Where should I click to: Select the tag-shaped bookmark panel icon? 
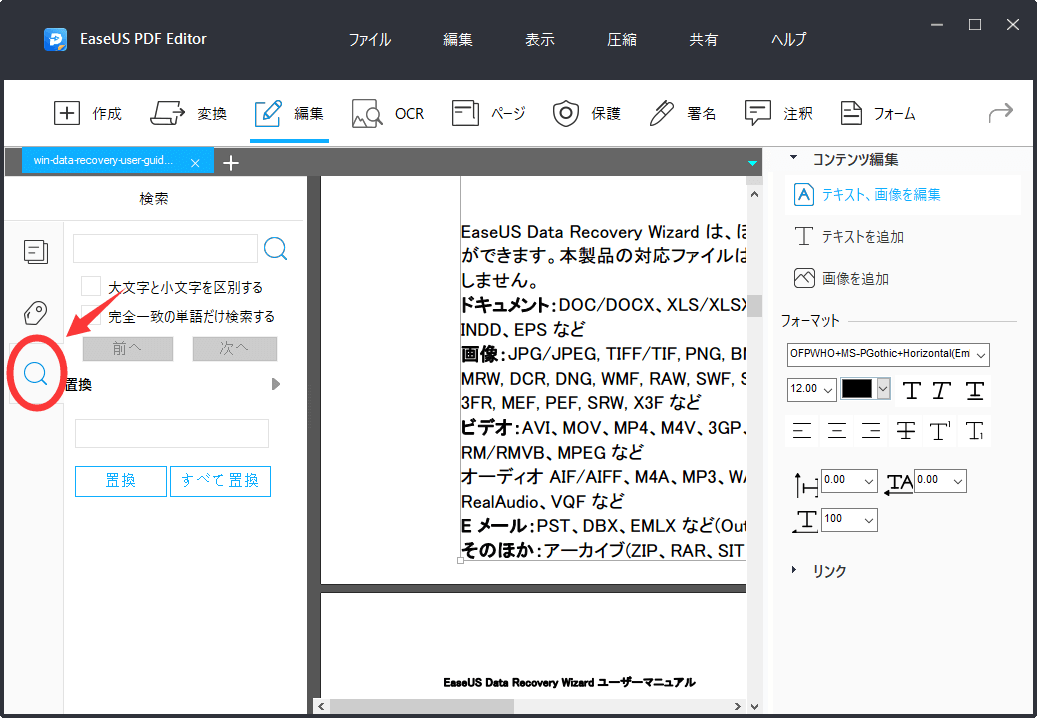(36, 313)
